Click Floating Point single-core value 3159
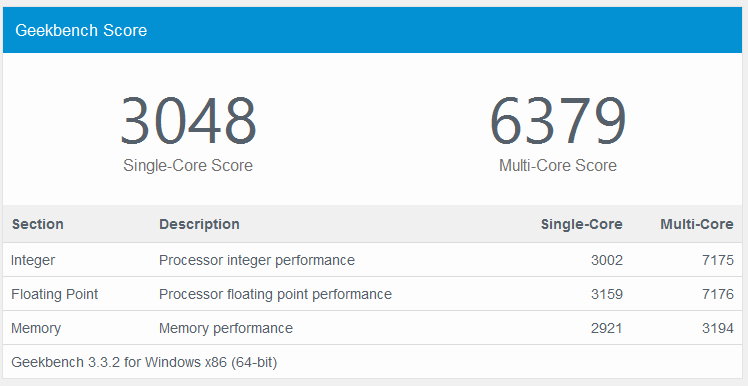 [607, 294]
